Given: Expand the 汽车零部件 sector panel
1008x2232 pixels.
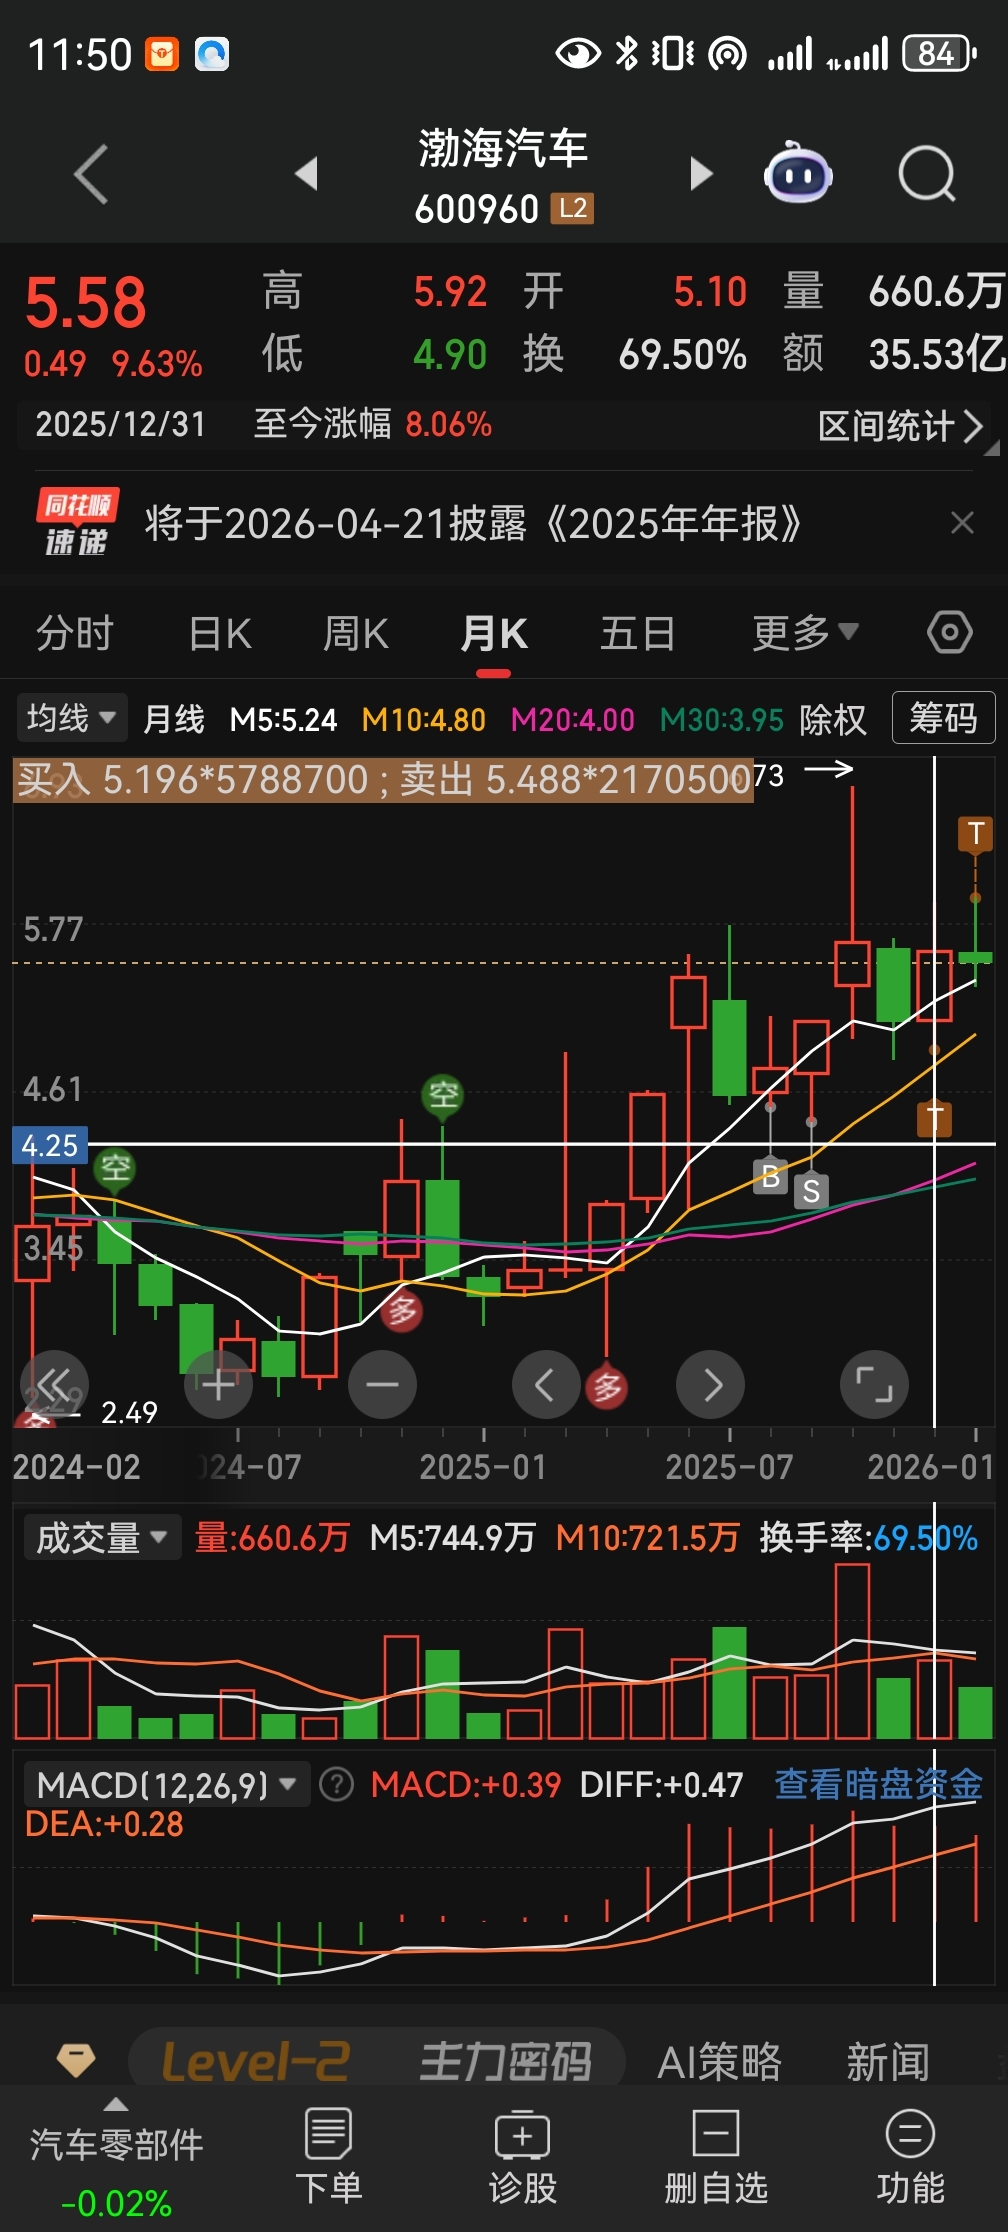Looking at the screenshot, I should [x=116, y=2160].
